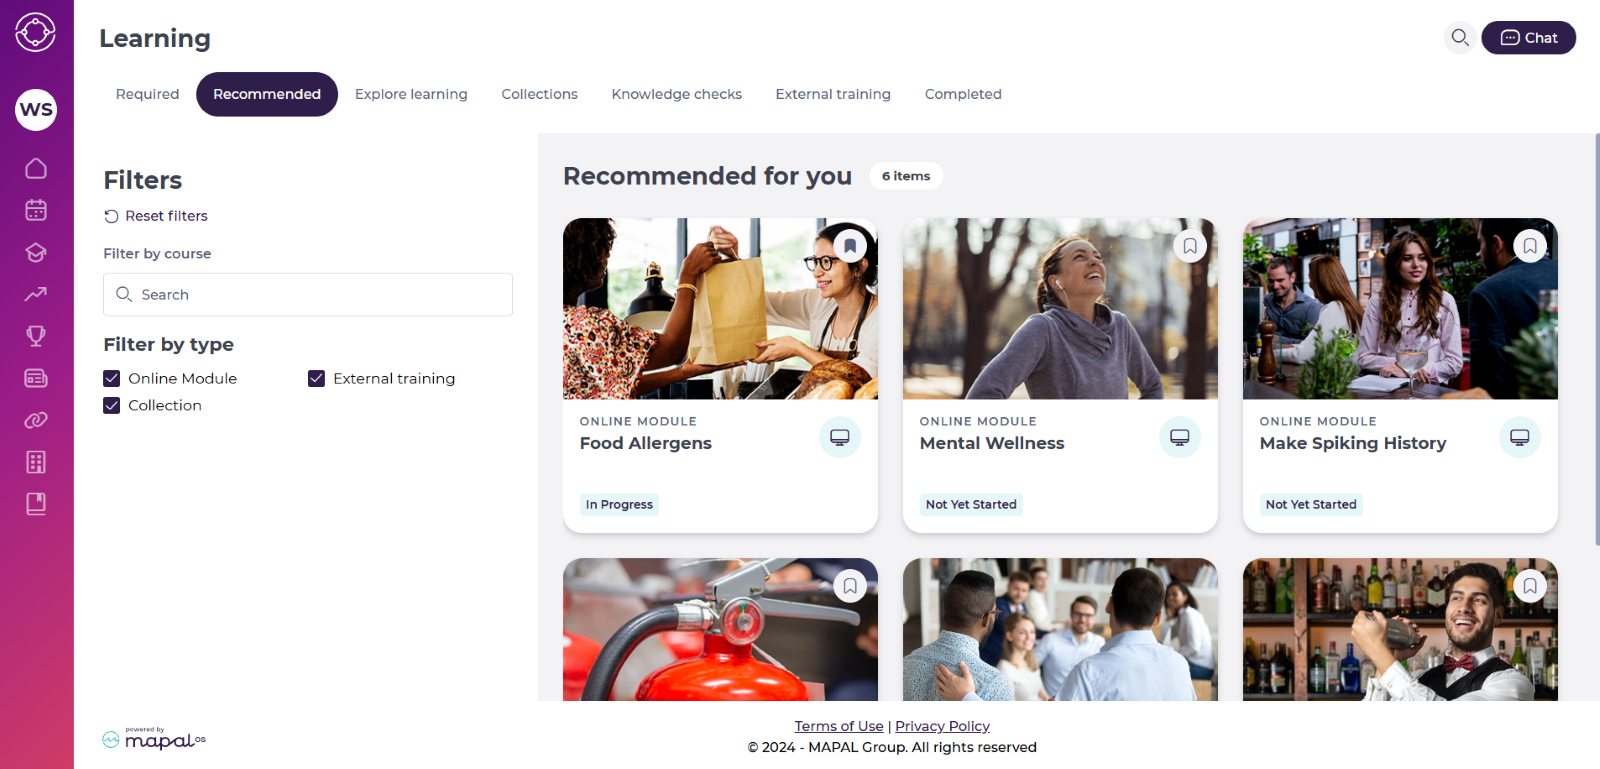Remove bookmark on Food Allergens card
Image resolution: width=1600 pixels, height=769 pixels.
850,246
